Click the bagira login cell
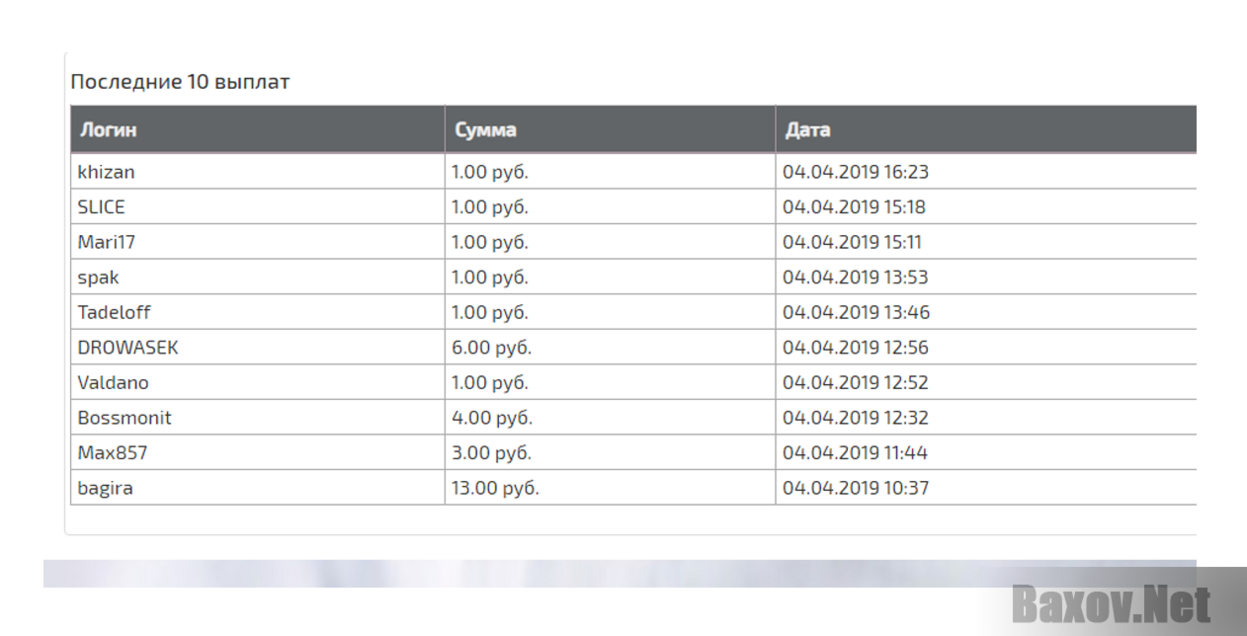Viewport: 1247px width, 636px height. 258,488
